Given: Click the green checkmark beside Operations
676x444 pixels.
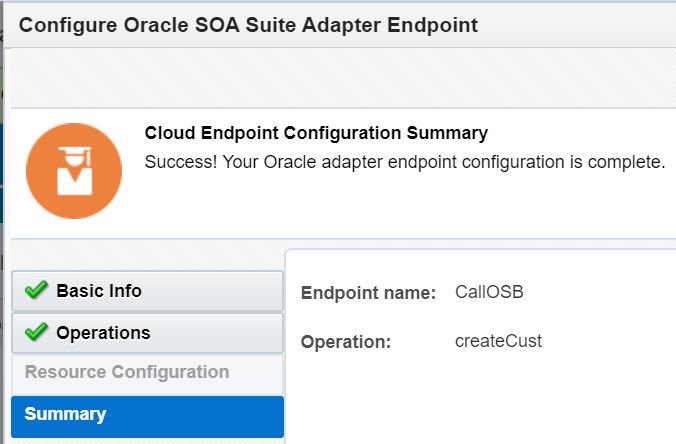Looking at the screenshot, I should (37, 333).
